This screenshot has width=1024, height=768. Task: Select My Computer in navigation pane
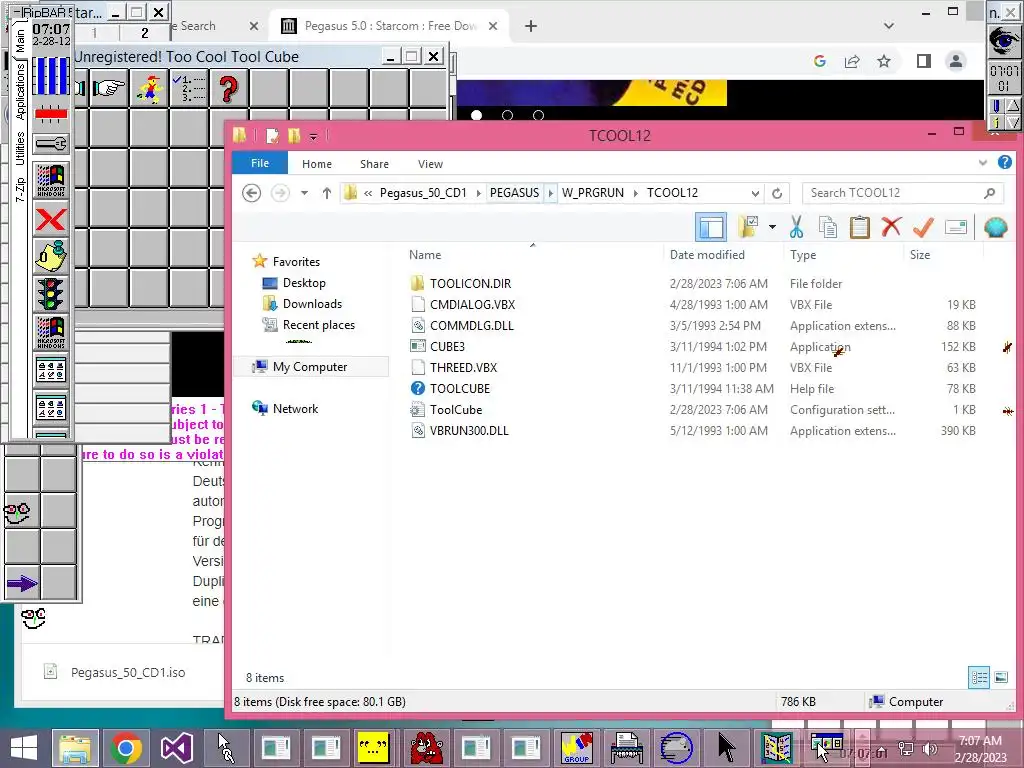[310, 366]
